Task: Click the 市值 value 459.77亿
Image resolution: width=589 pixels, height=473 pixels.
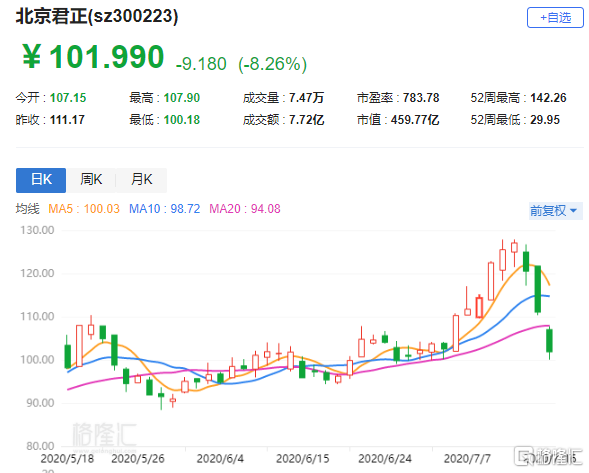Action: pos(415,120)
